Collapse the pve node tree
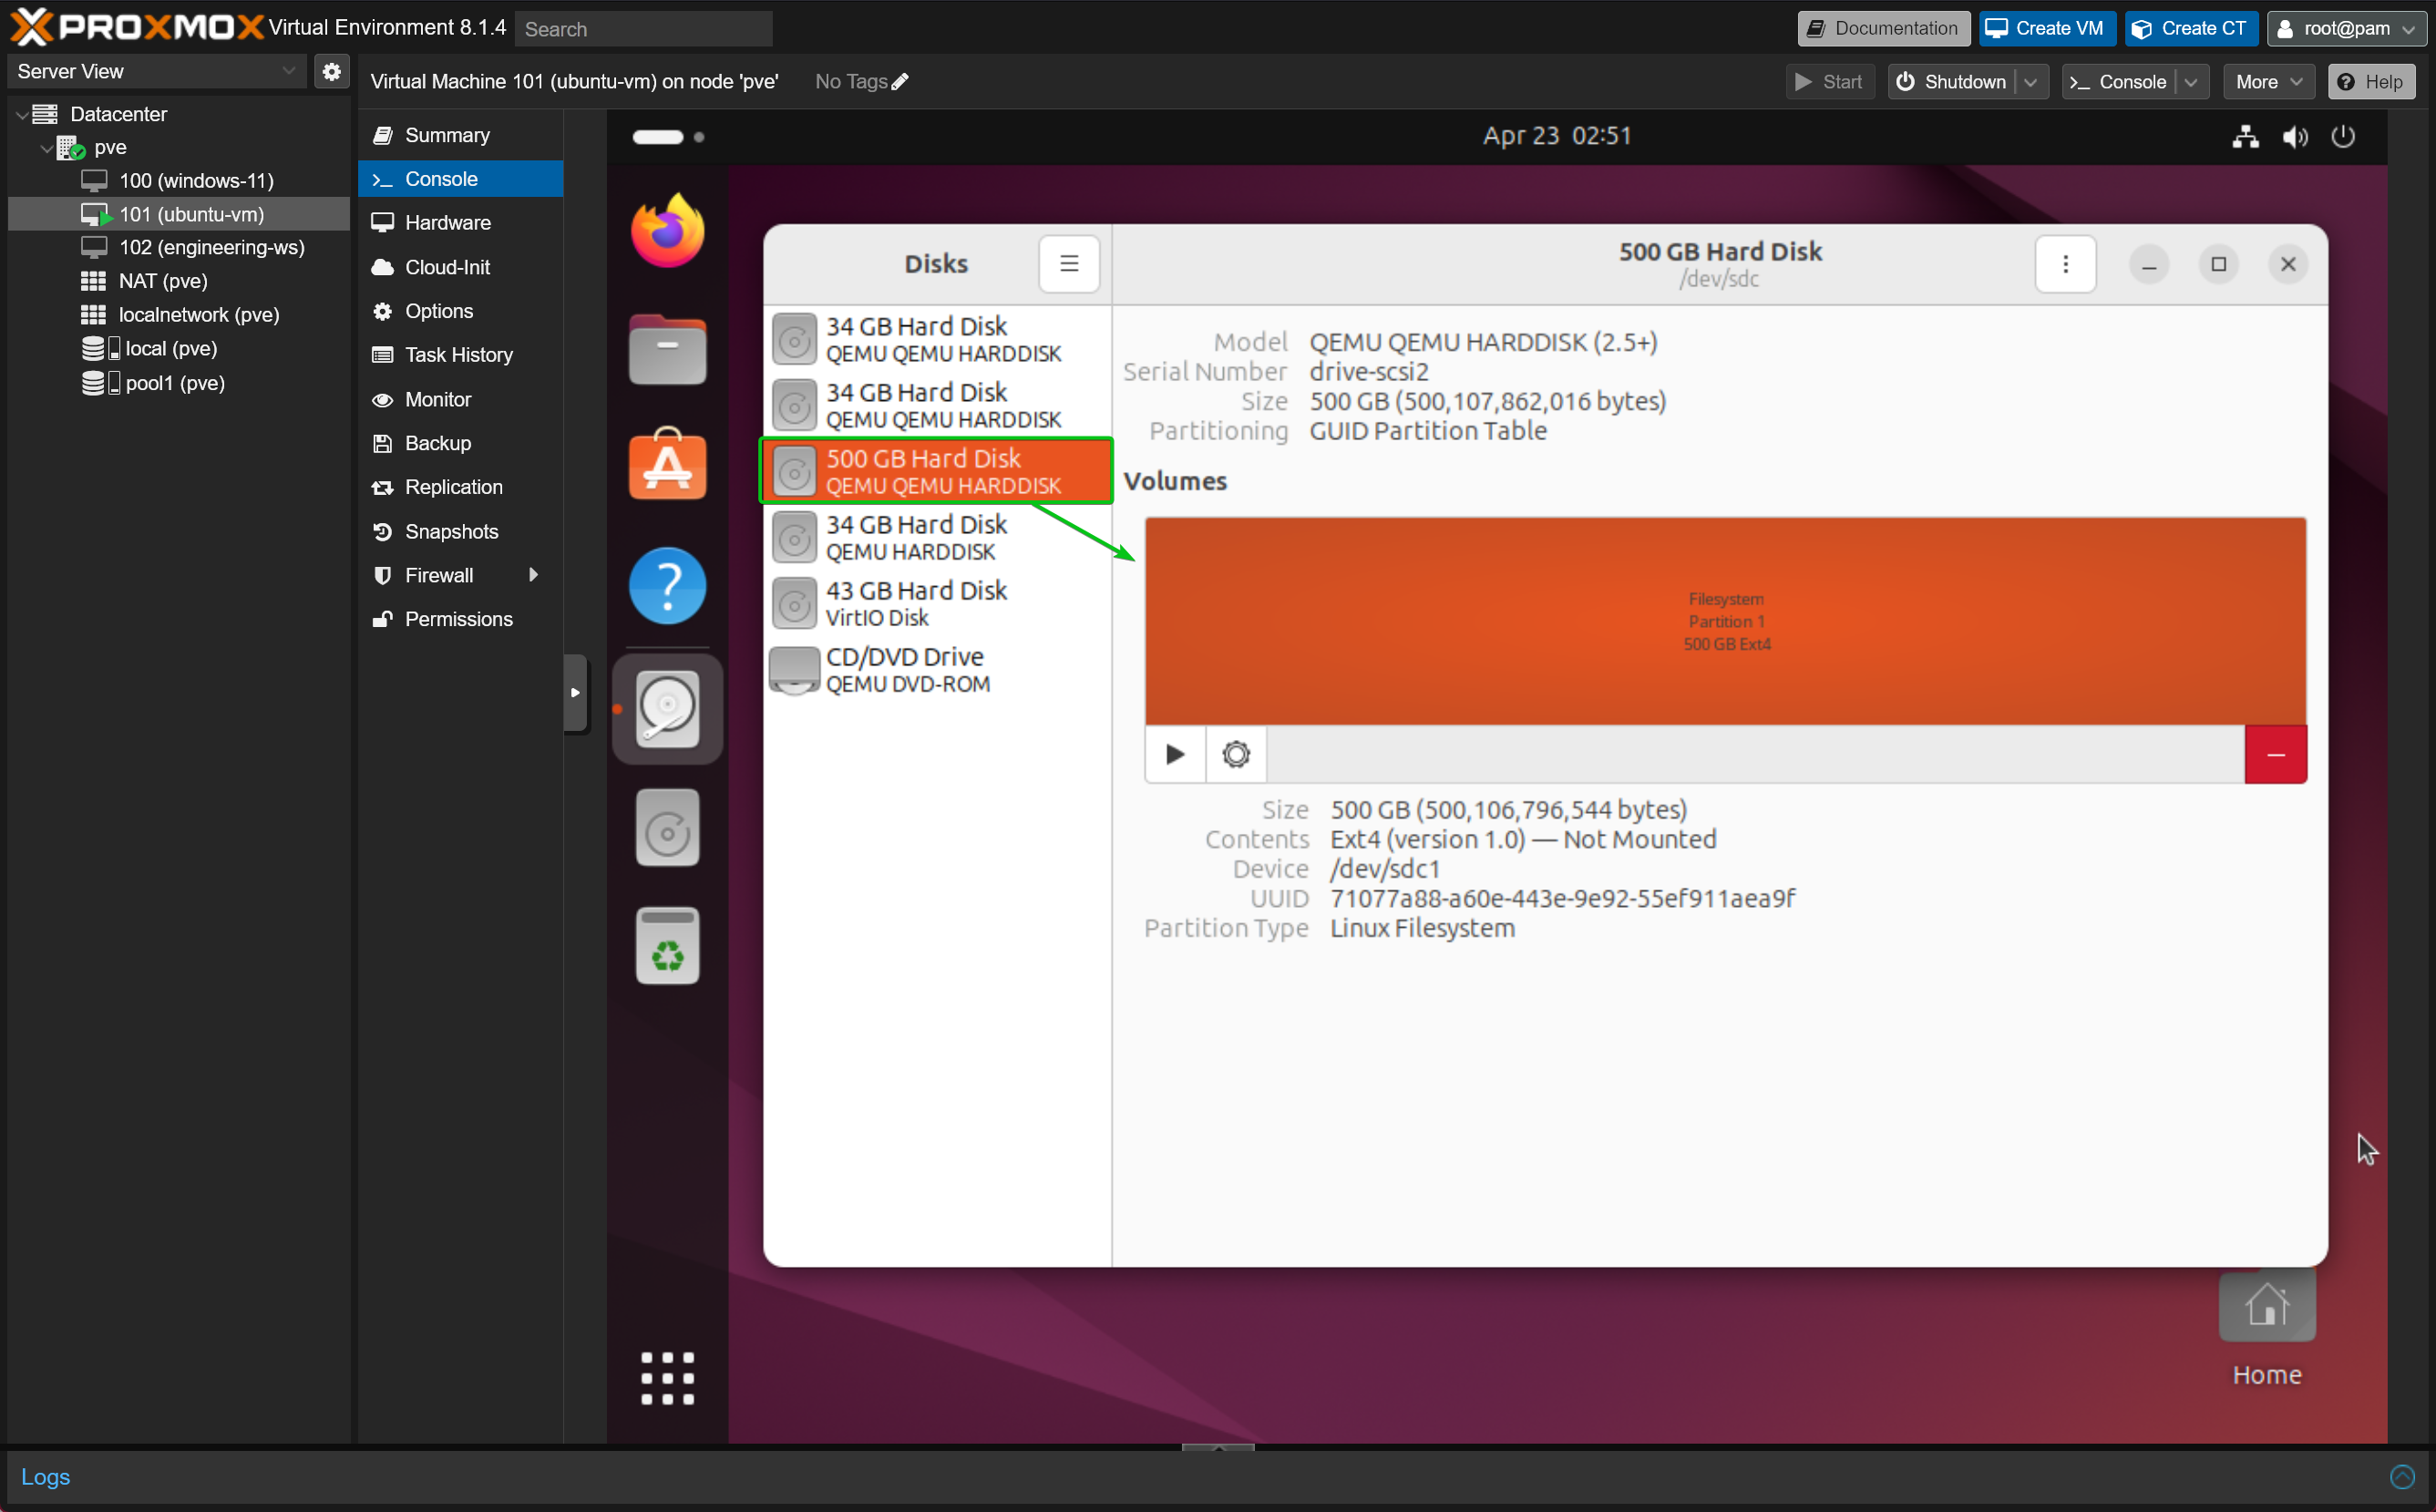Screen dimensions: 2436x1512 pos(46,148)
